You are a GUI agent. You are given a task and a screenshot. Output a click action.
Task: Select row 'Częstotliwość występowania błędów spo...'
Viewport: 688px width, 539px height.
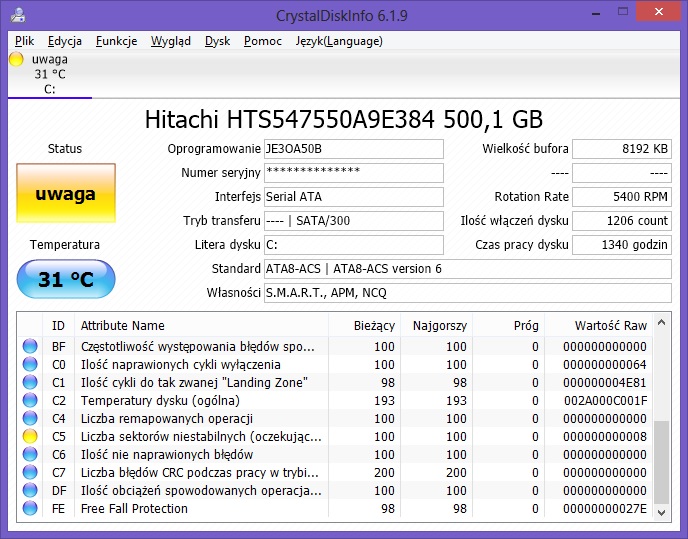tap(335, 346)
